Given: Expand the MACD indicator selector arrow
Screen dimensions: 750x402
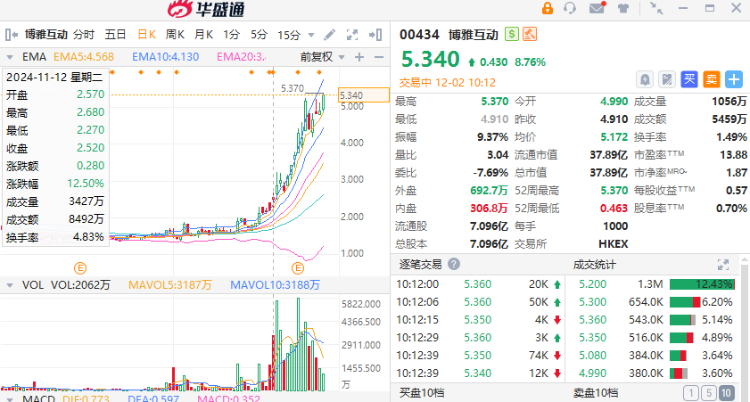Looking at the screenshot, I should (10, 399).
